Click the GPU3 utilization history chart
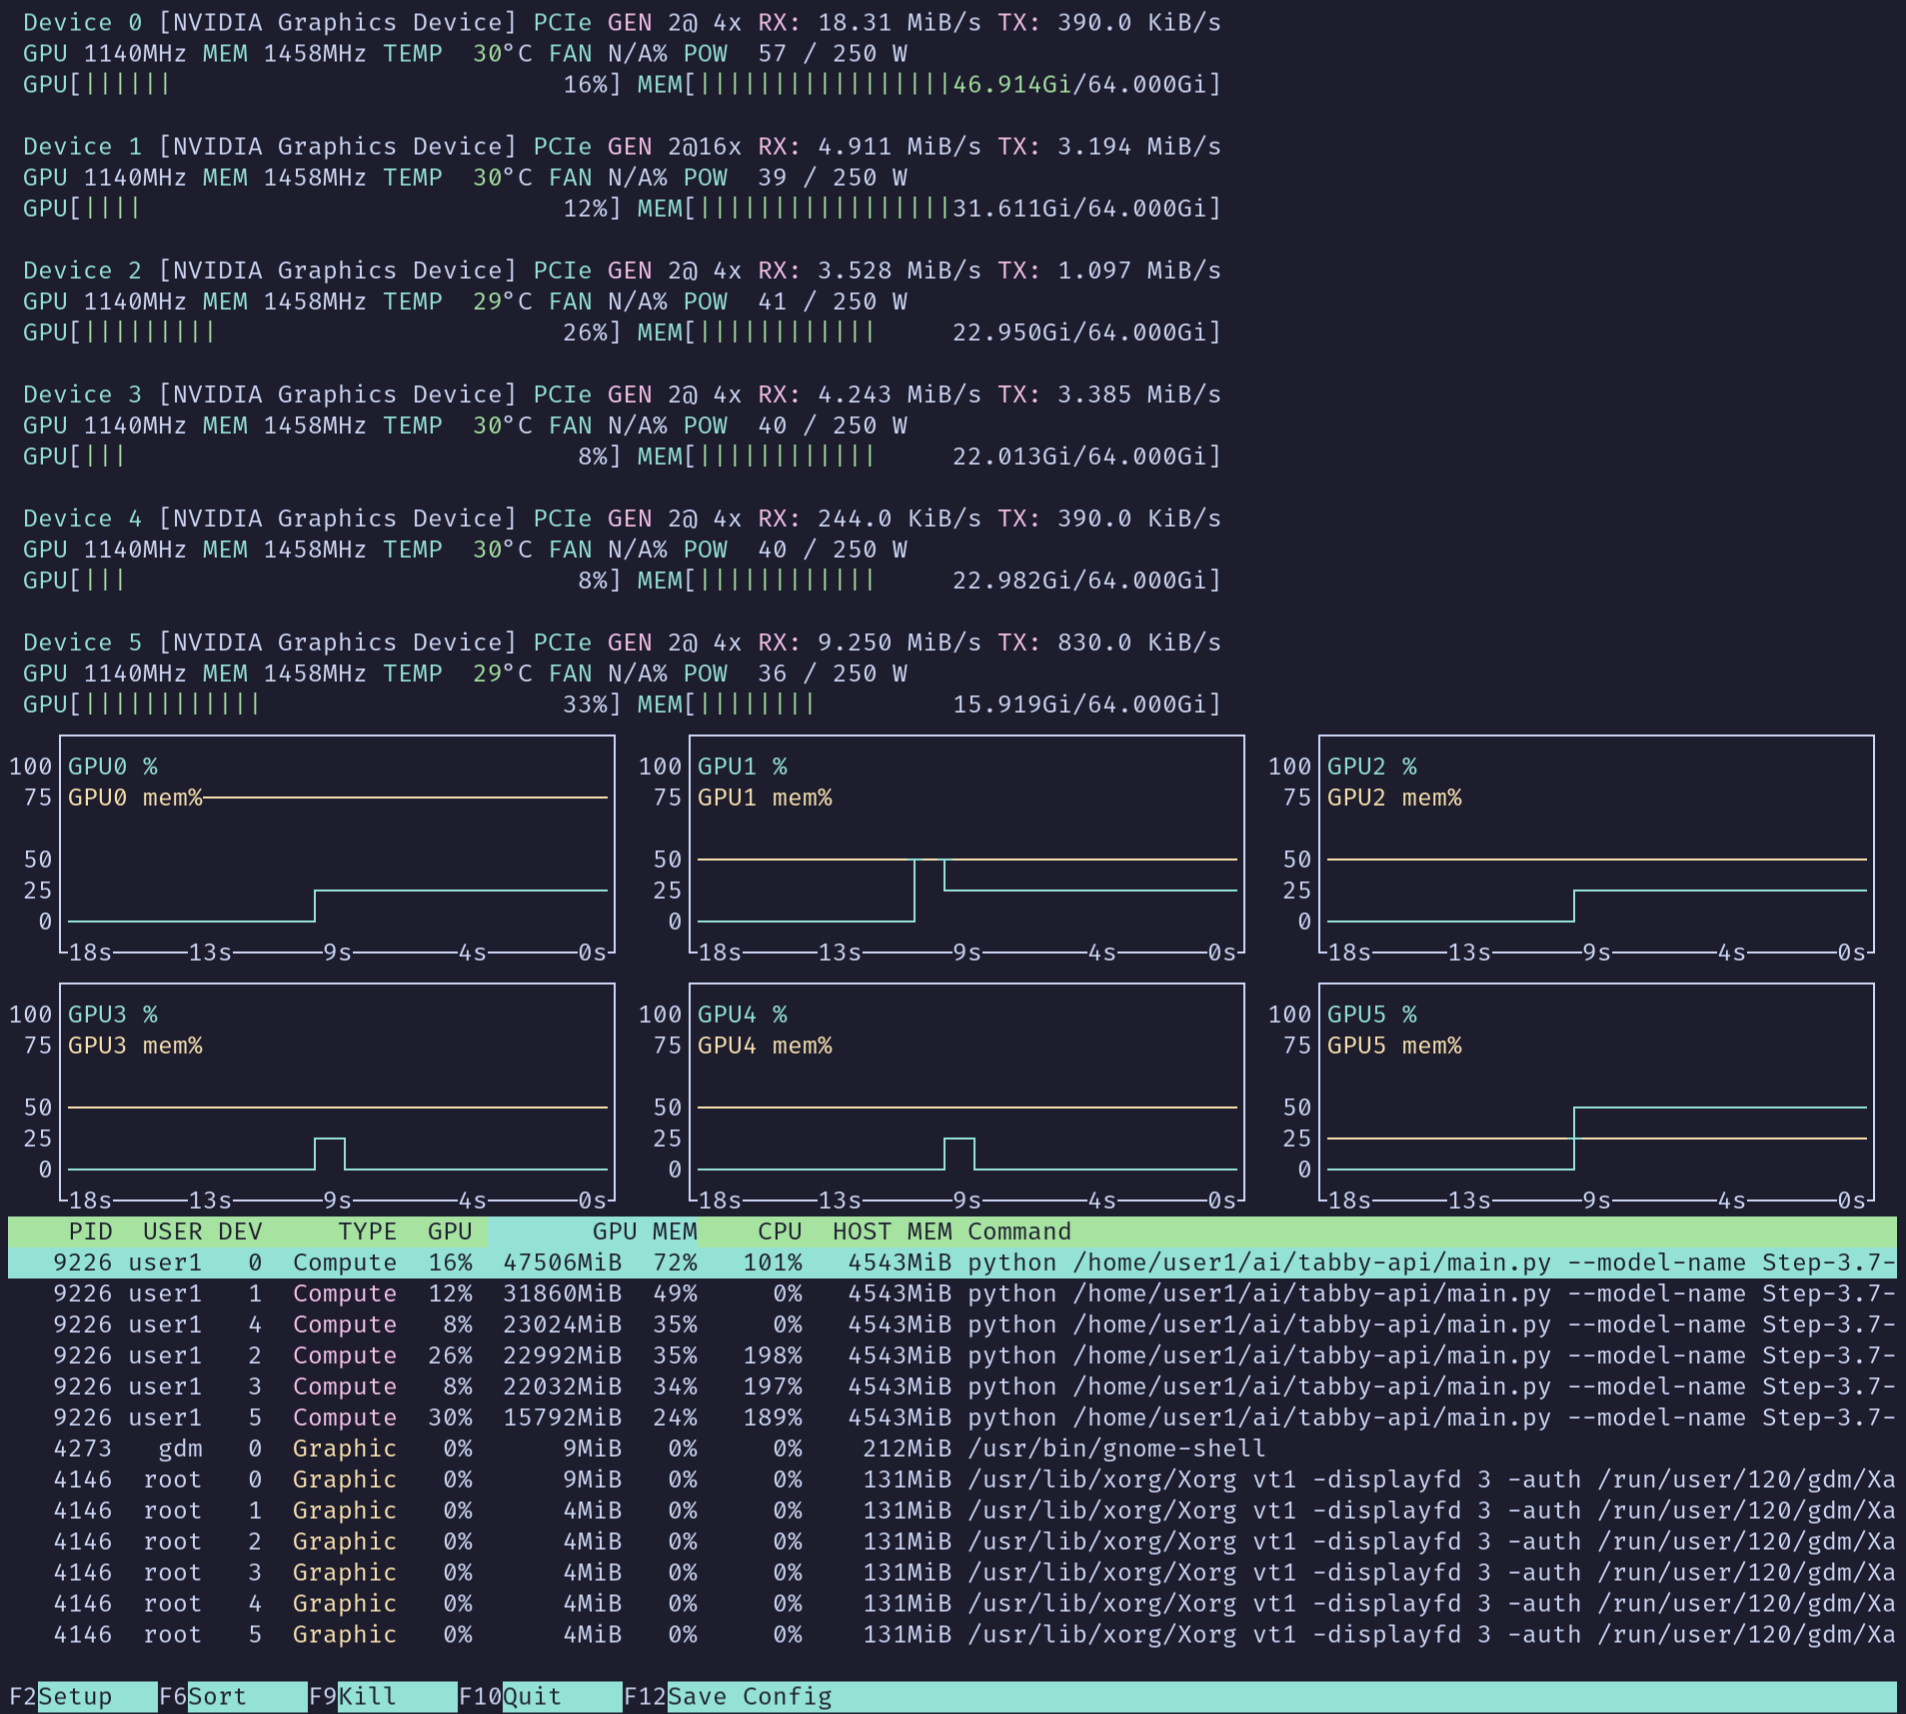 337,1094
